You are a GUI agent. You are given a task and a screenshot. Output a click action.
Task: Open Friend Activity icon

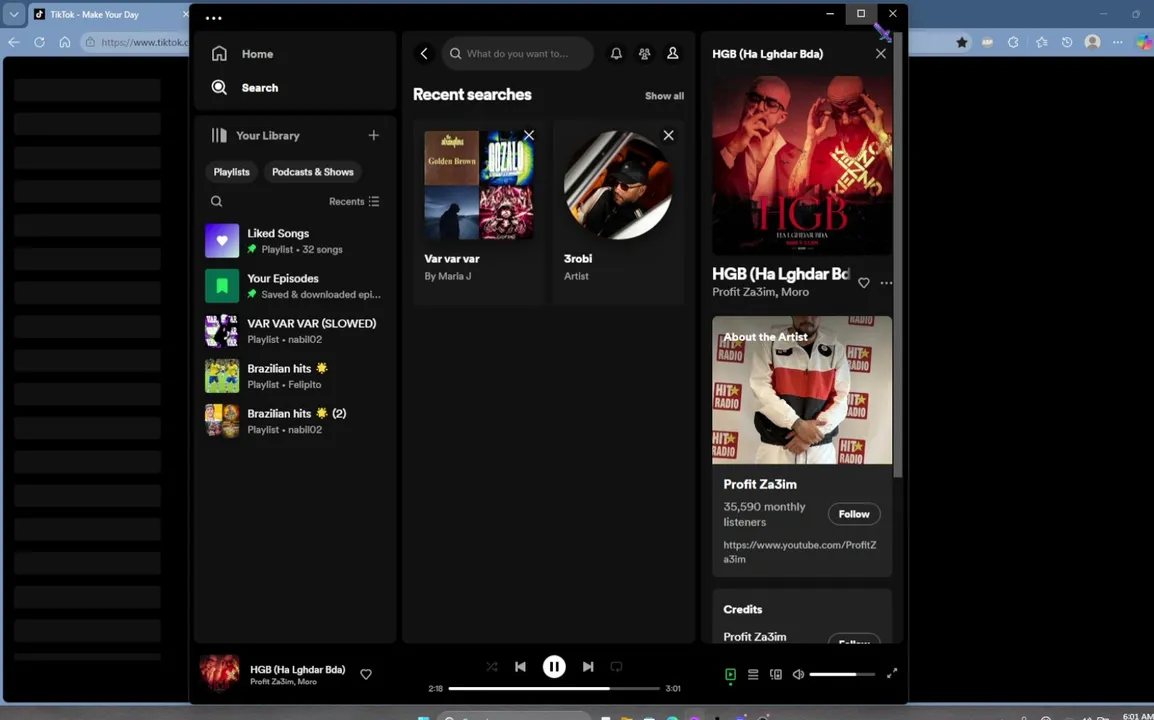click(644, 54)
